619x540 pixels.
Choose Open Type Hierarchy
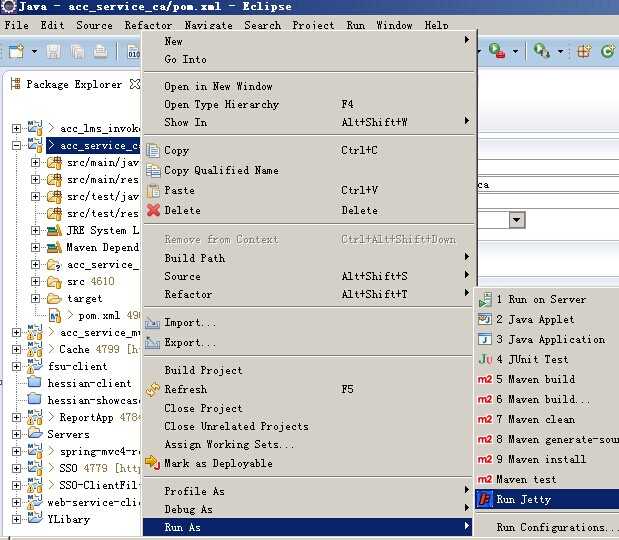(x=309, y=104)
